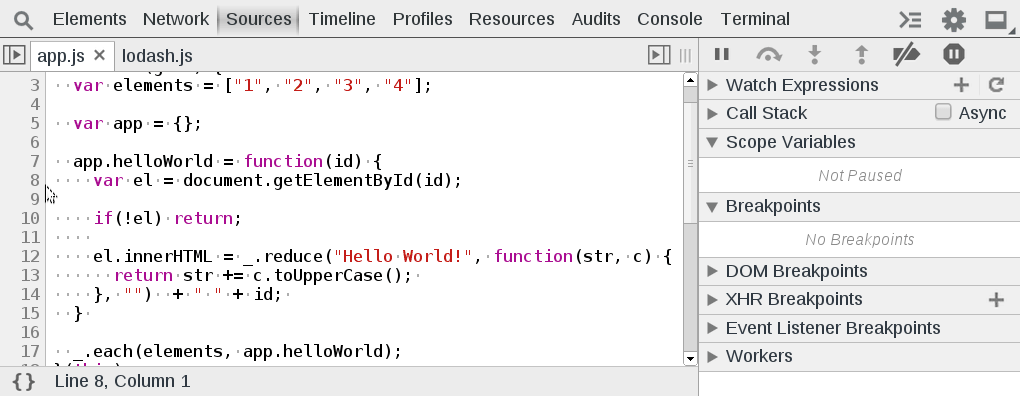Click the '_.each' call on line 17
The height and width of the screenshot is (396, 1020).
(x=103, y=351)
